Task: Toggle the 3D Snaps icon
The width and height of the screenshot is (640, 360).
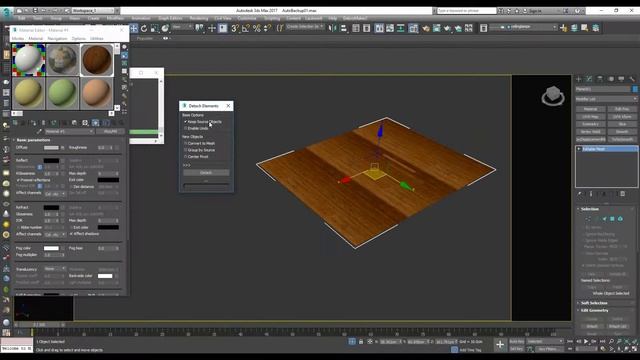Action: [235, 28]
